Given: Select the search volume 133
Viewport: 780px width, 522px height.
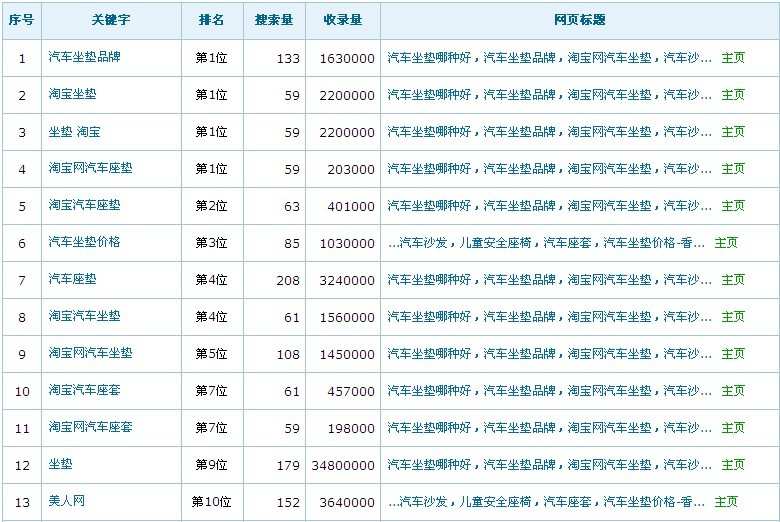Looking at the screenshot, I should point(288,59).
